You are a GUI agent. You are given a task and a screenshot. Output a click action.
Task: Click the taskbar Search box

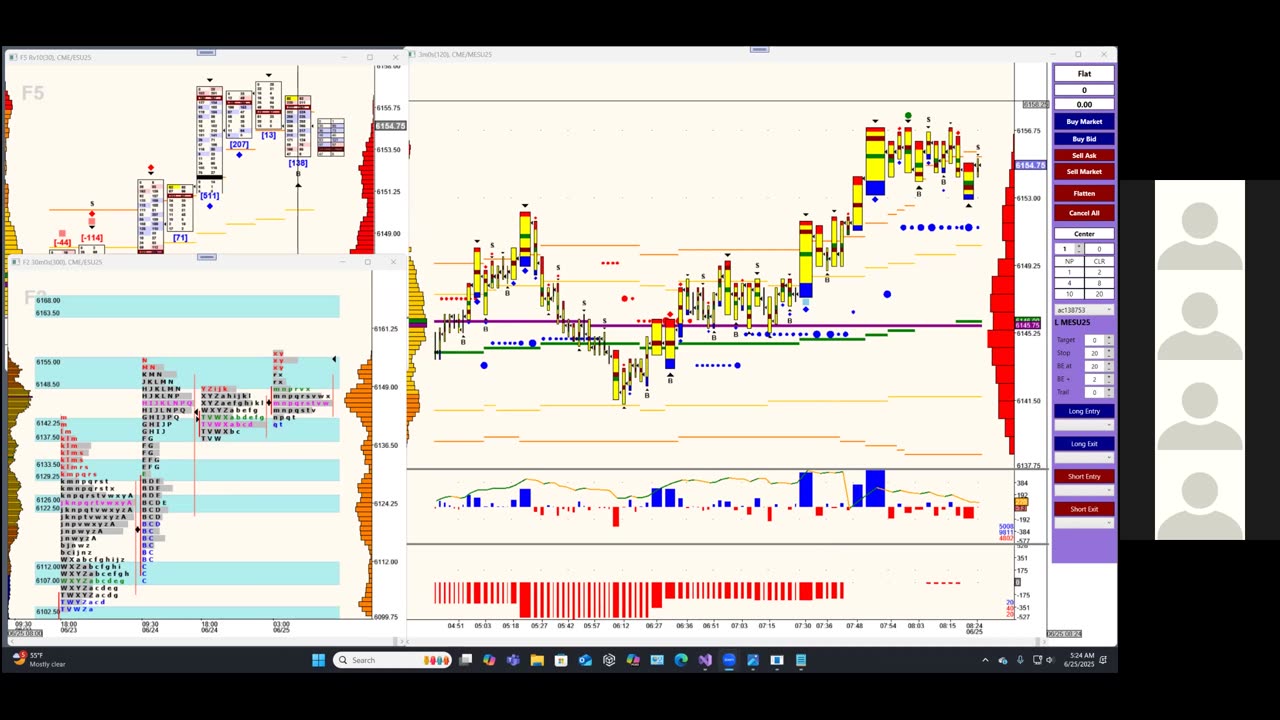[393, 660]
